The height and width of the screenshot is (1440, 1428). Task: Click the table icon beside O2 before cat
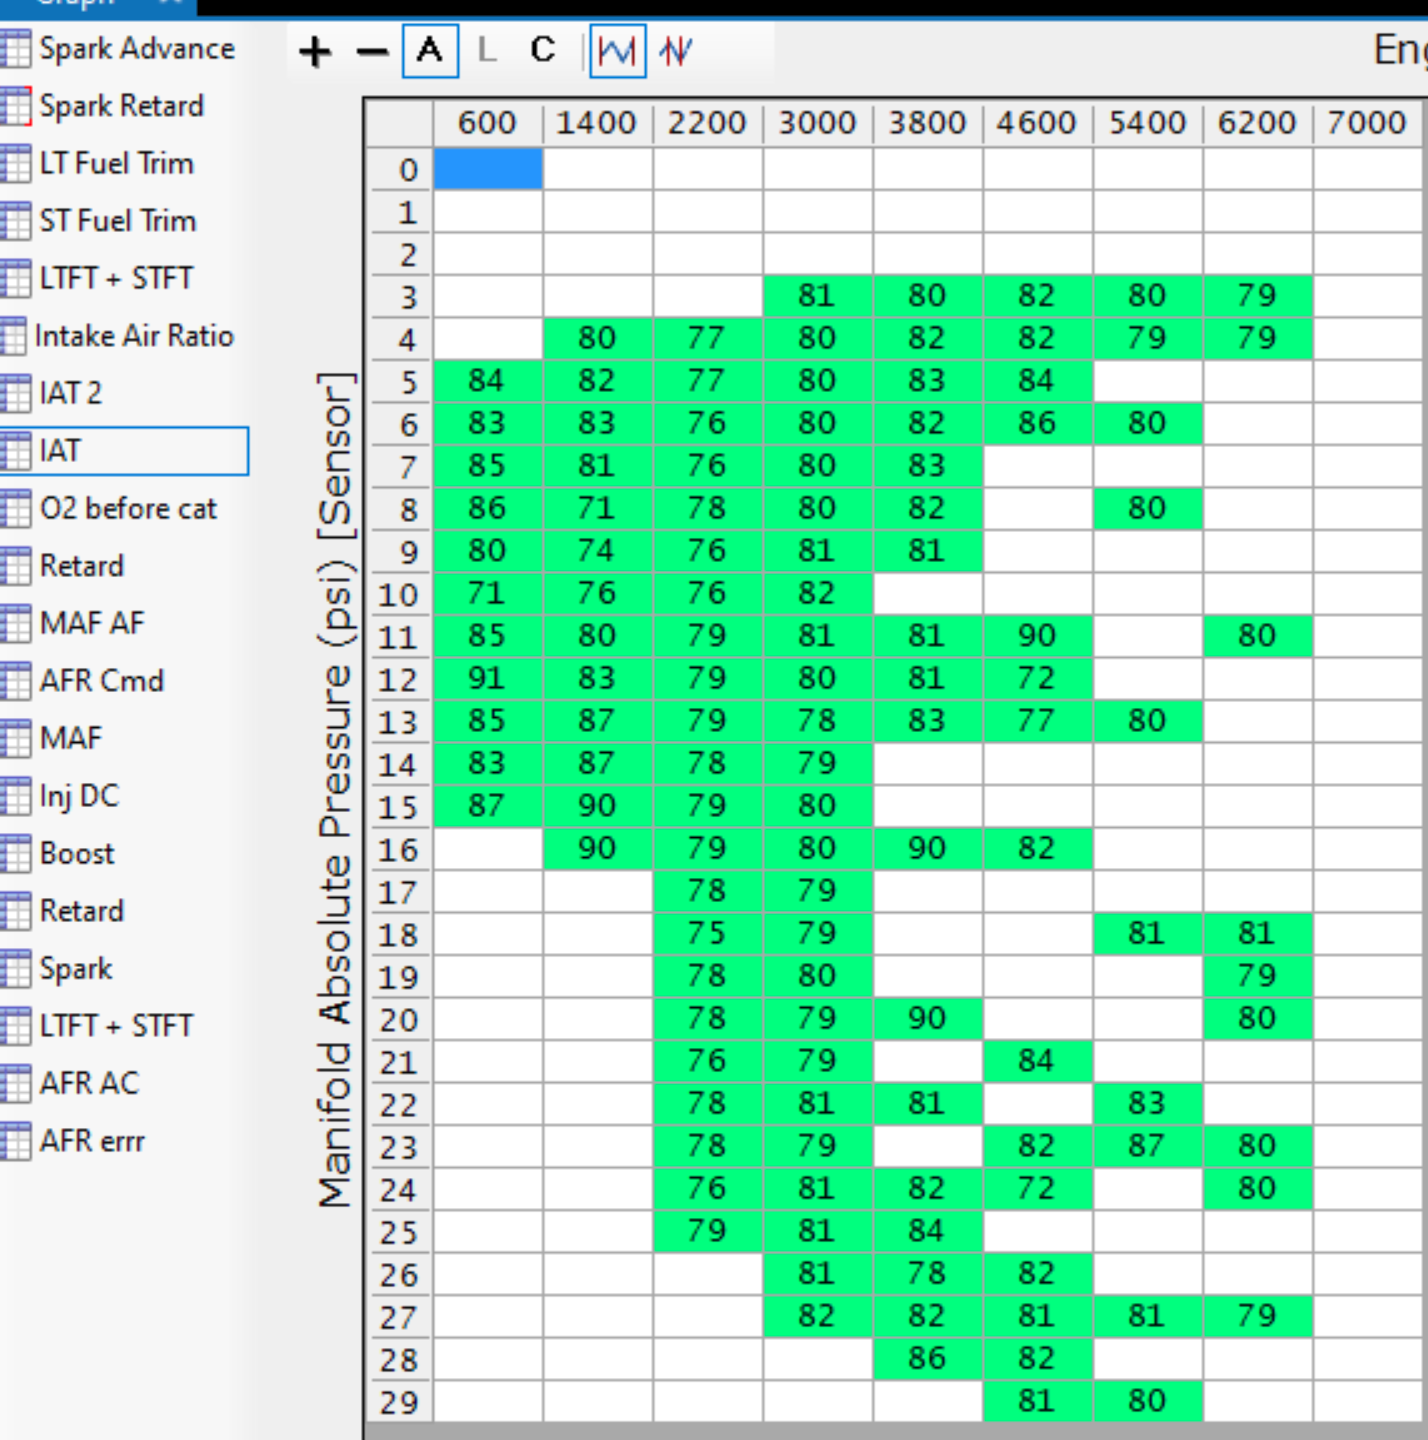(x=15, y=509)
